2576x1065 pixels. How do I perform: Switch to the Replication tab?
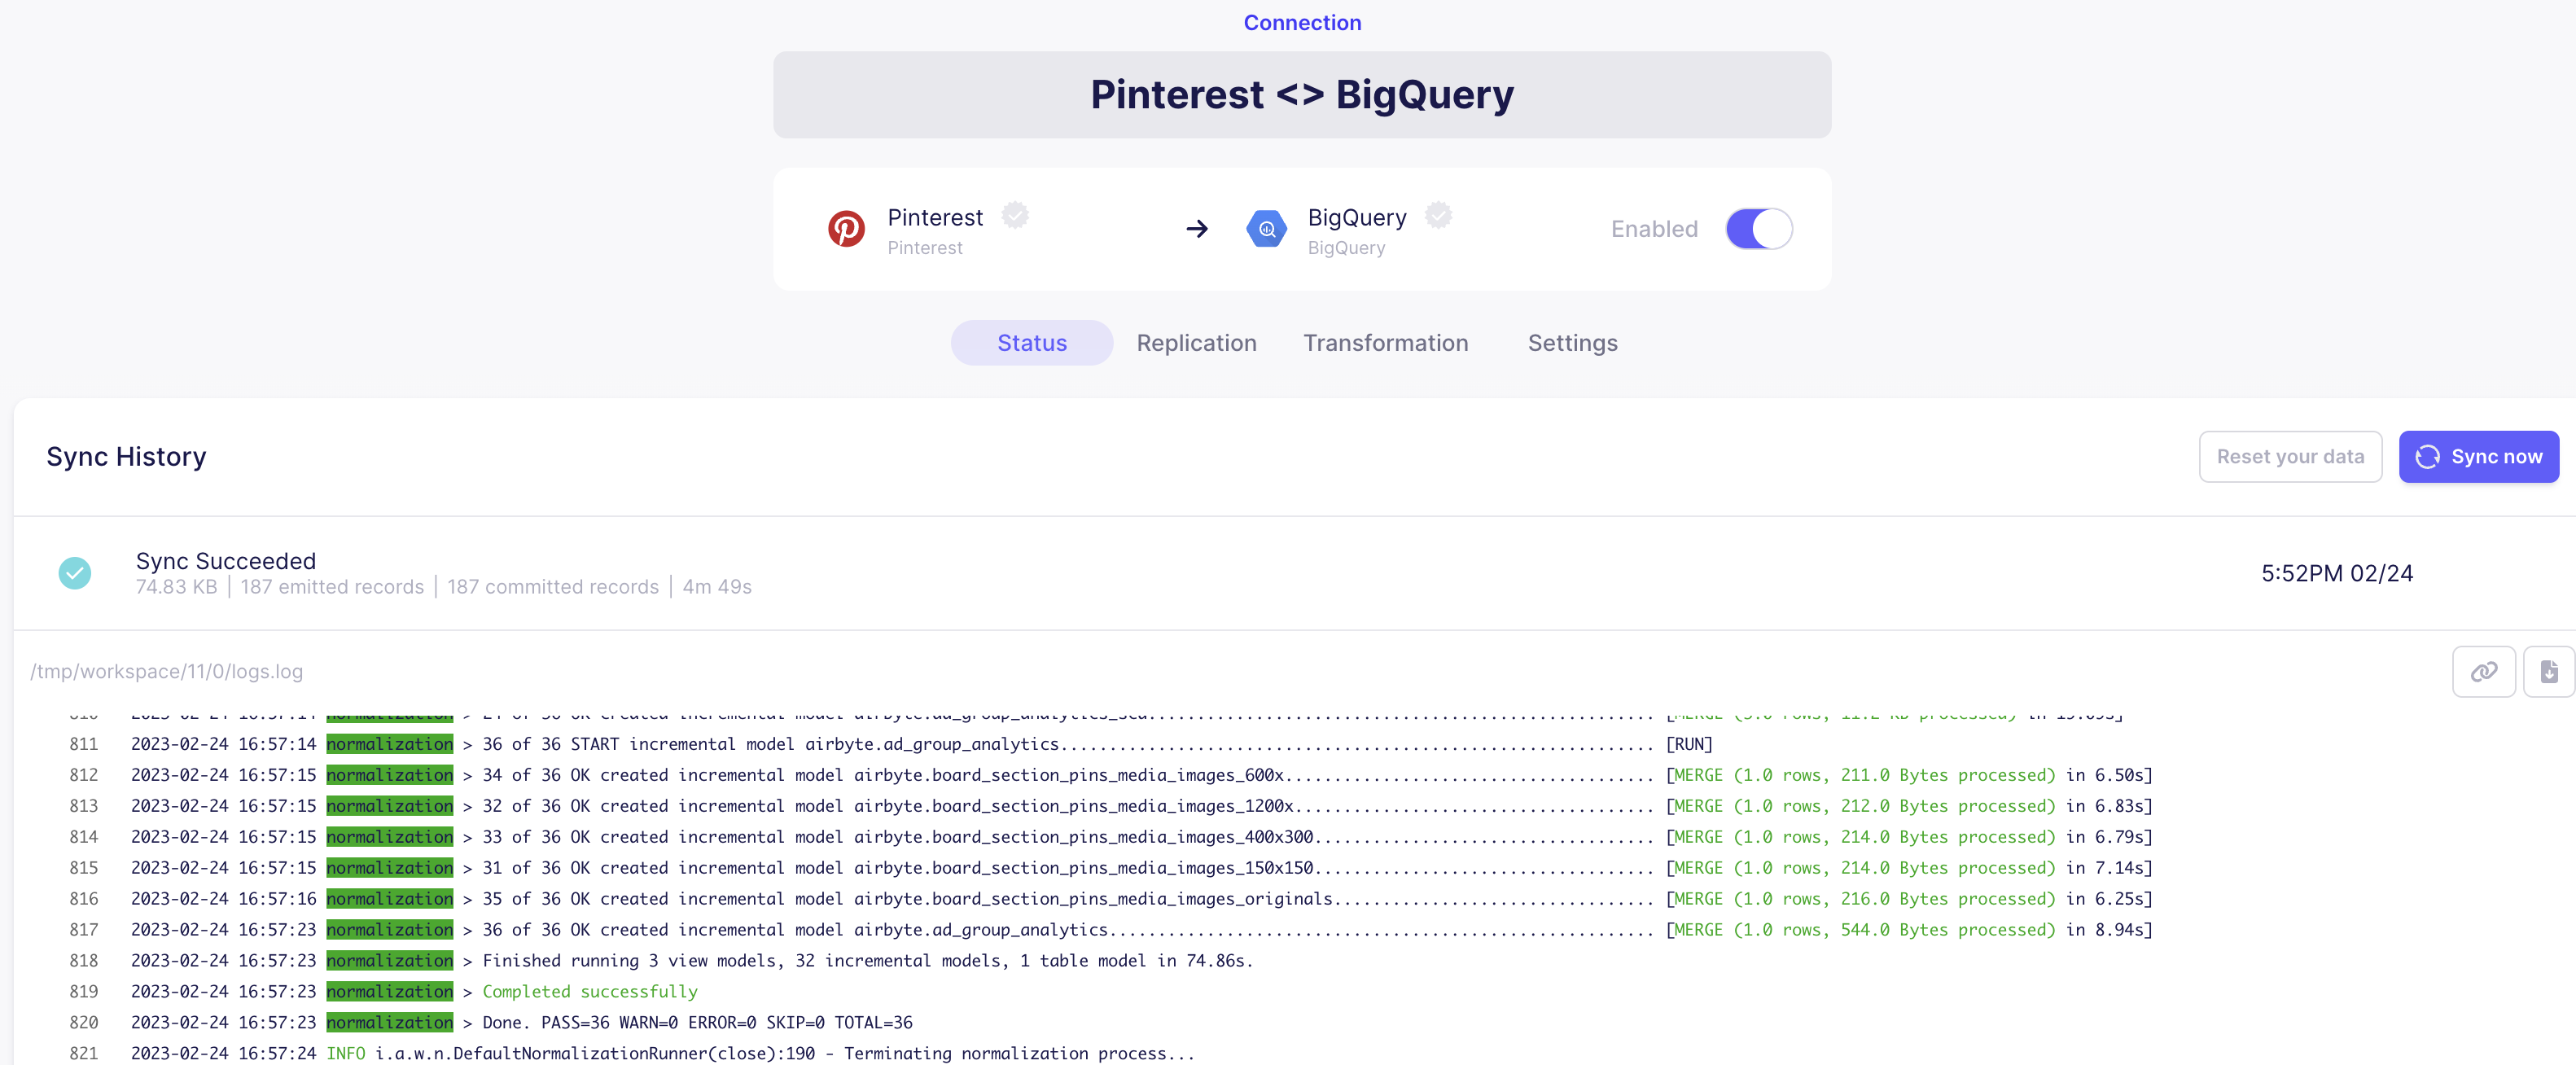pos(1196,343)
